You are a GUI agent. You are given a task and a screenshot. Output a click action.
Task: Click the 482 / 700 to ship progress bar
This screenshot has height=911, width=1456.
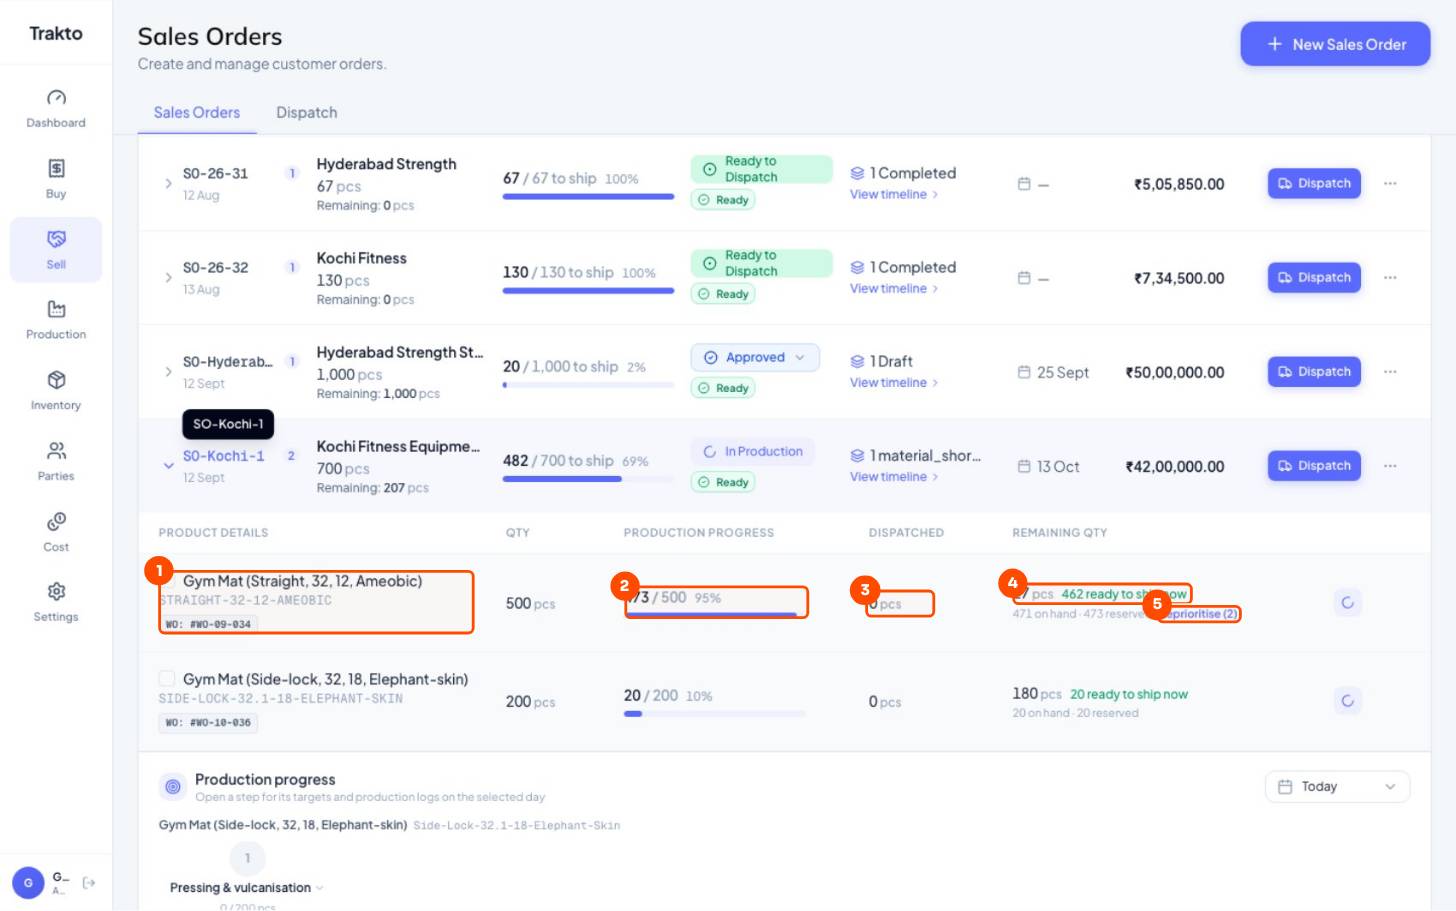(588, 479)
